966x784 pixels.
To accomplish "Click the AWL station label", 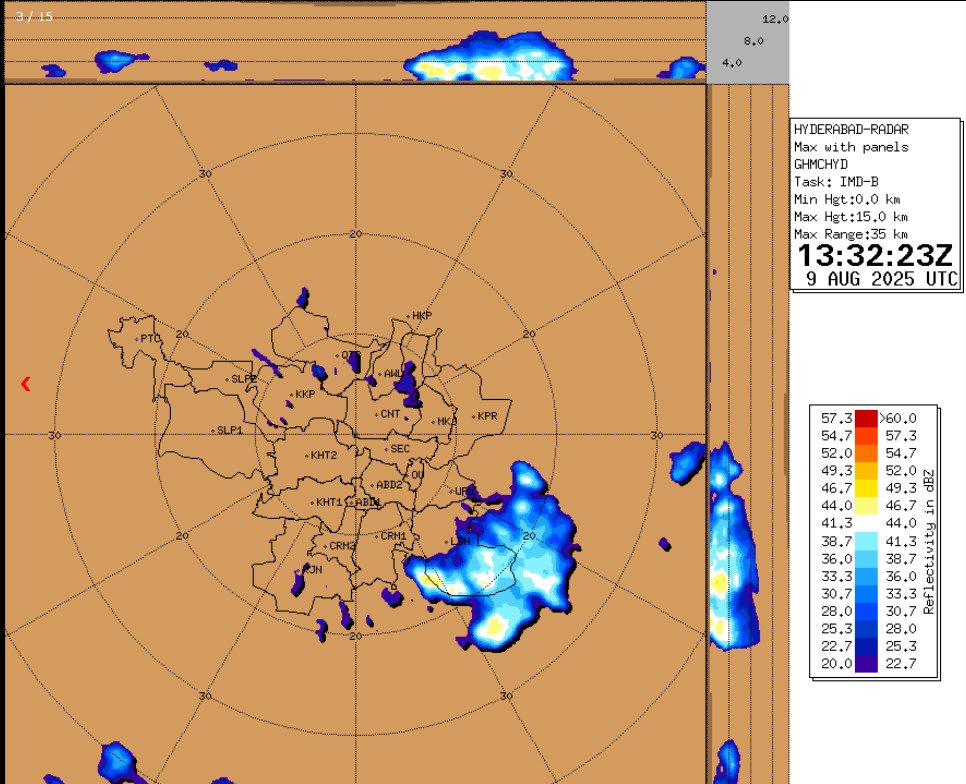I will pyautogui.click(x=392, y=373).
